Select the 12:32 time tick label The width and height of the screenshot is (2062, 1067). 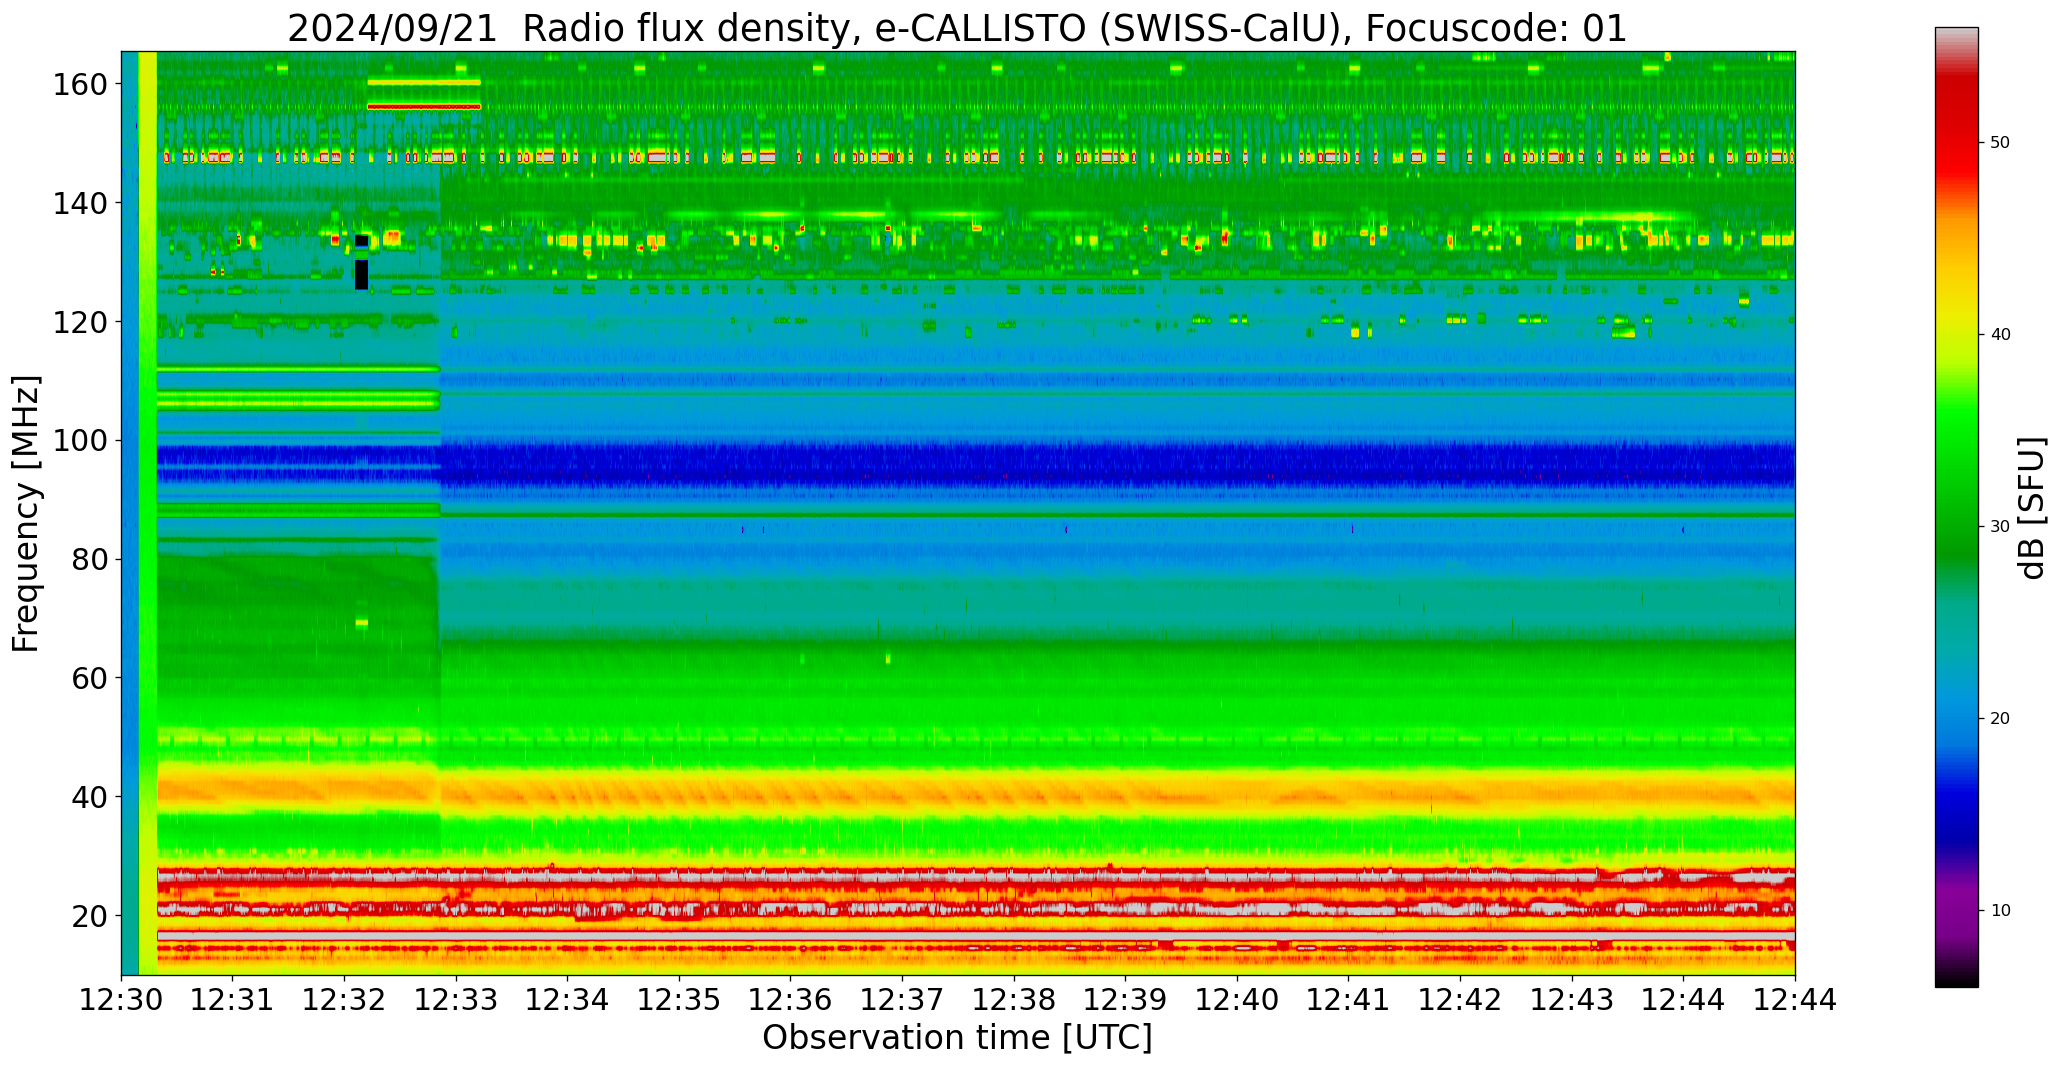coord(345,1000)
